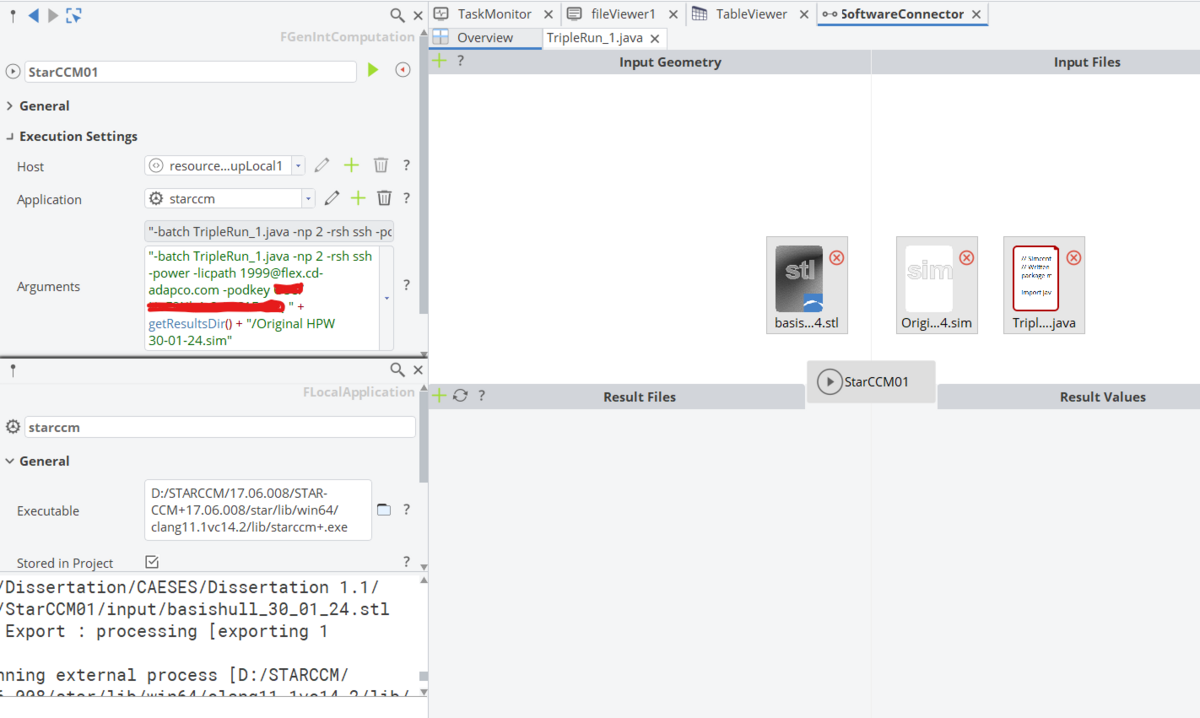Edit the StarCCM01 name field

coord(190,72)
